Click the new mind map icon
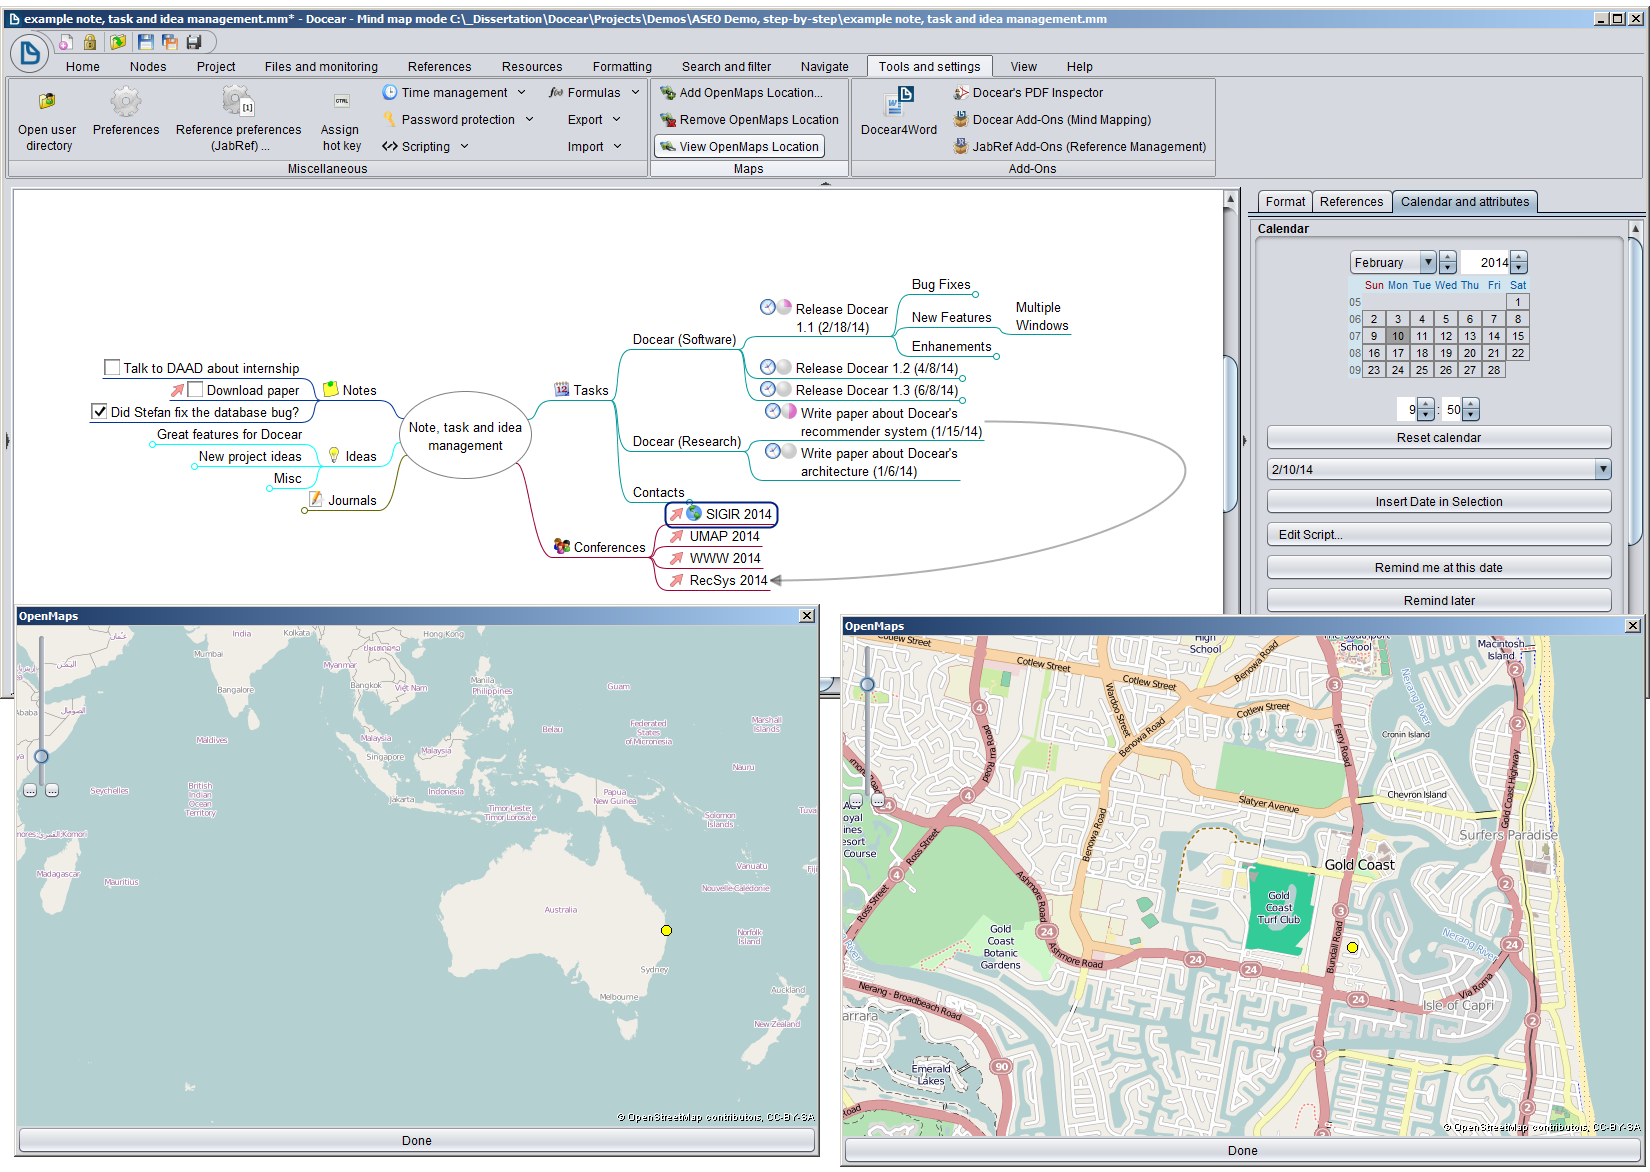The width and height of the screenshot is (1650, 1172). point(66,42)
